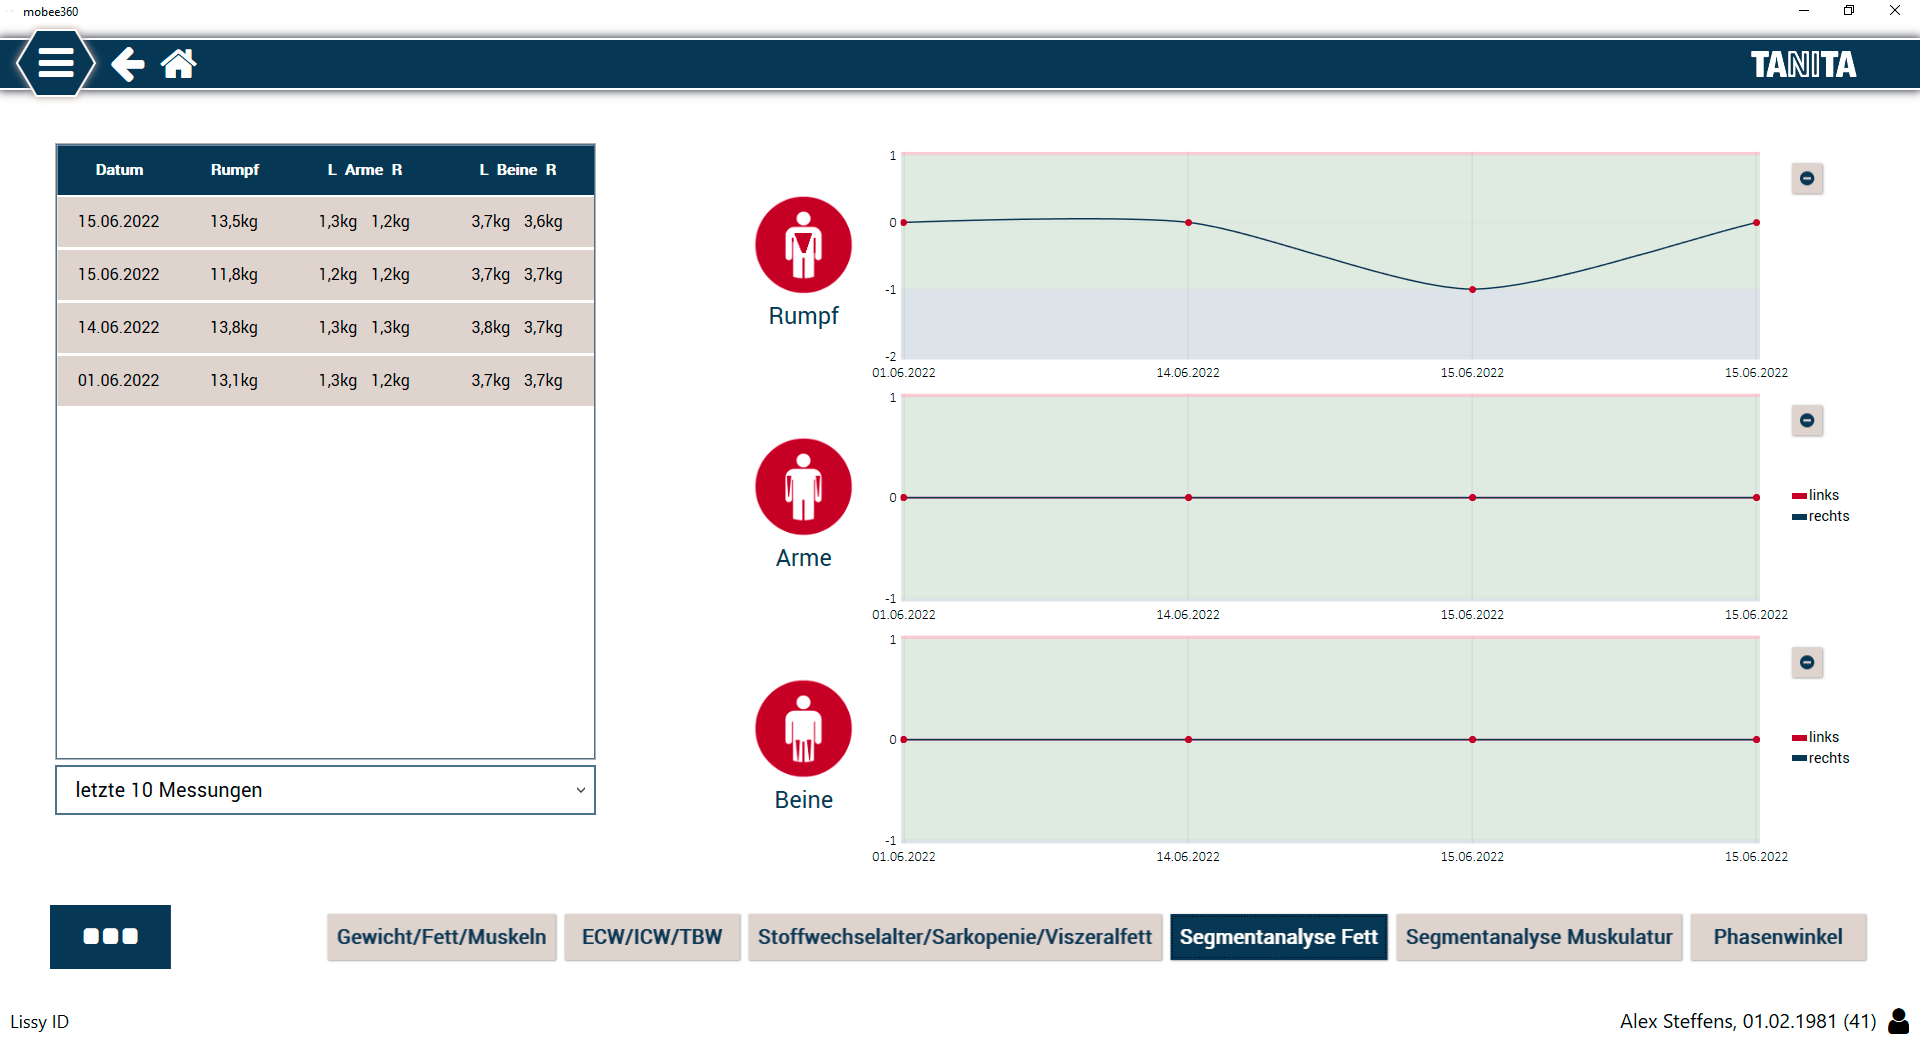This screenshot has width=1920, height=1040.
Task: Open the ECW/ICW/TBW view
Action: click(652, 937)
